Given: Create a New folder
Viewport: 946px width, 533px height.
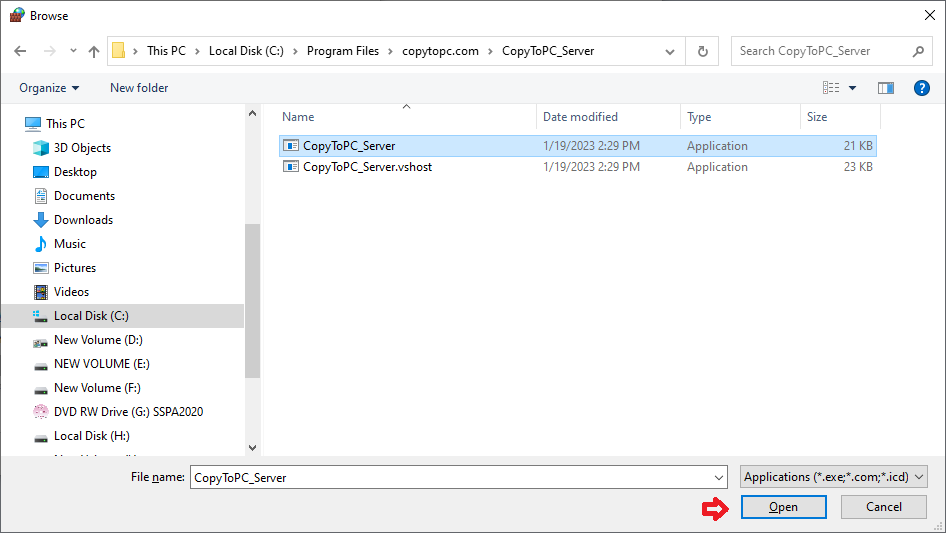Looking at the screenshot, I should [x=139, y=88].
